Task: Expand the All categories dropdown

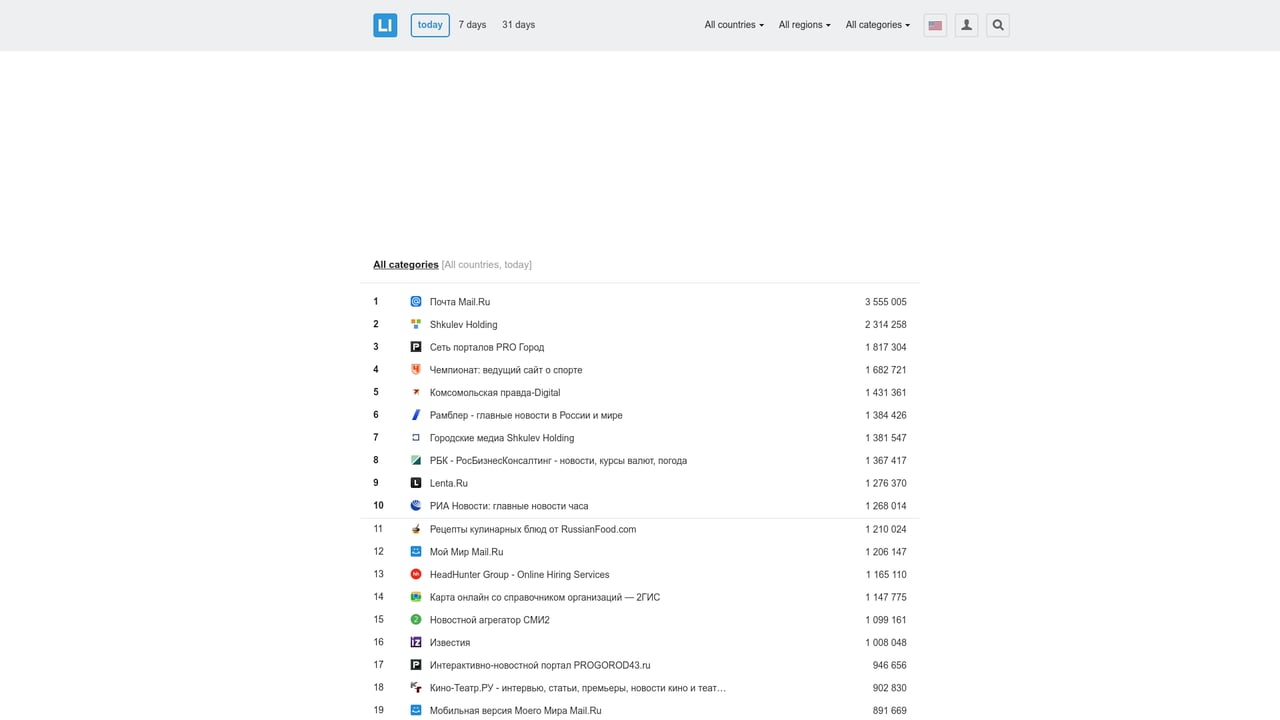Action: 877,25
